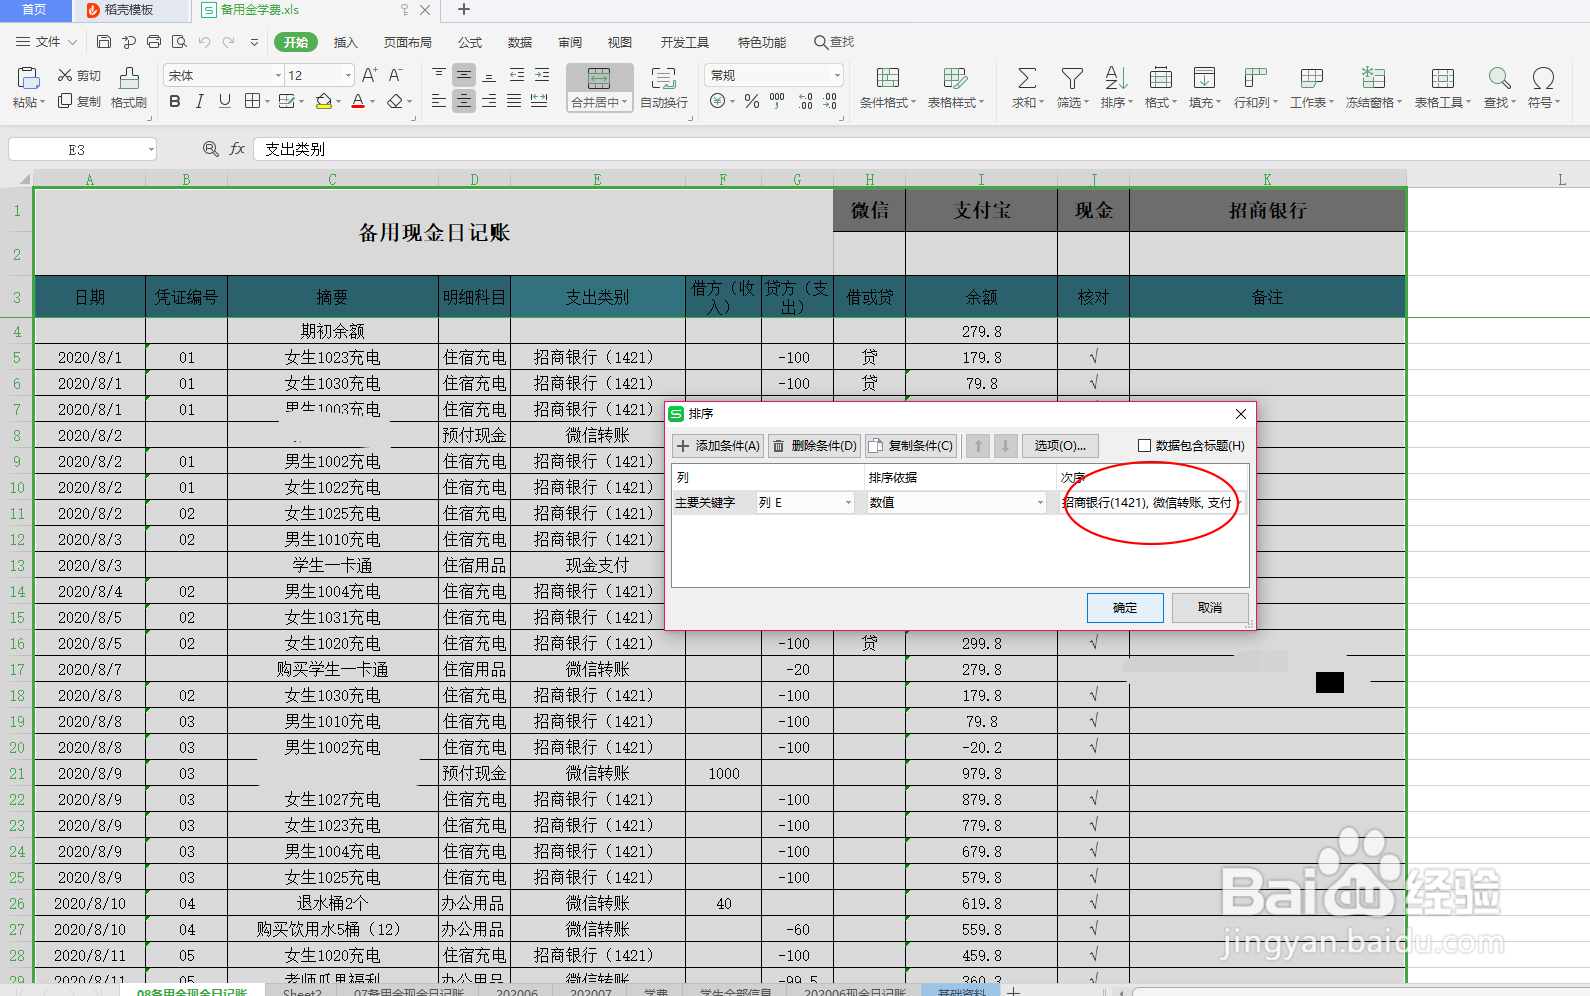This screenshot has height=996, width=1590.
Task: Select cell containing 退水桶2个
Action: click(x=332, y=903)
